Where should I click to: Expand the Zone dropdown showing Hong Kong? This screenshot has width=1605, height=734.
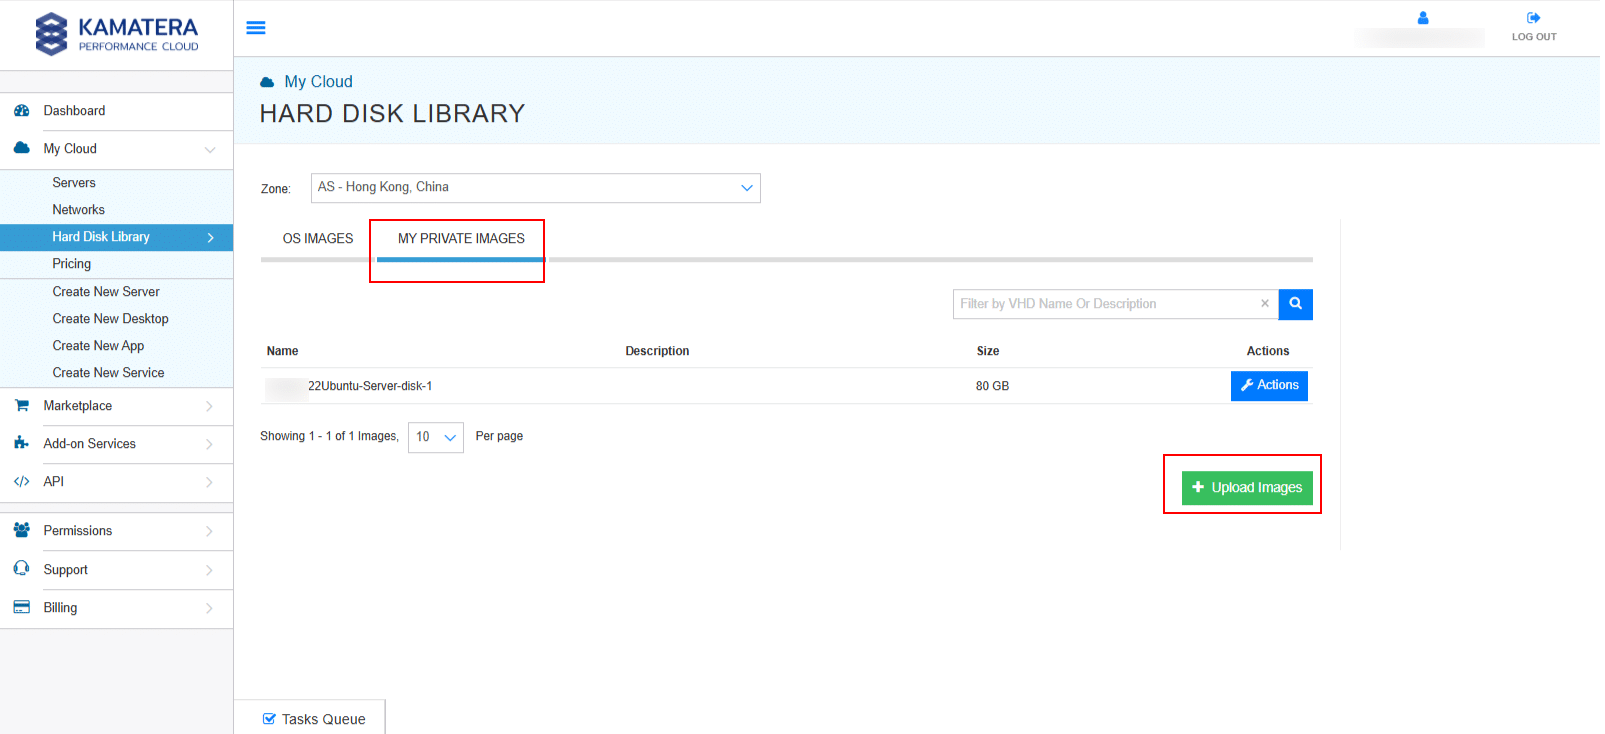pos(536,188)
